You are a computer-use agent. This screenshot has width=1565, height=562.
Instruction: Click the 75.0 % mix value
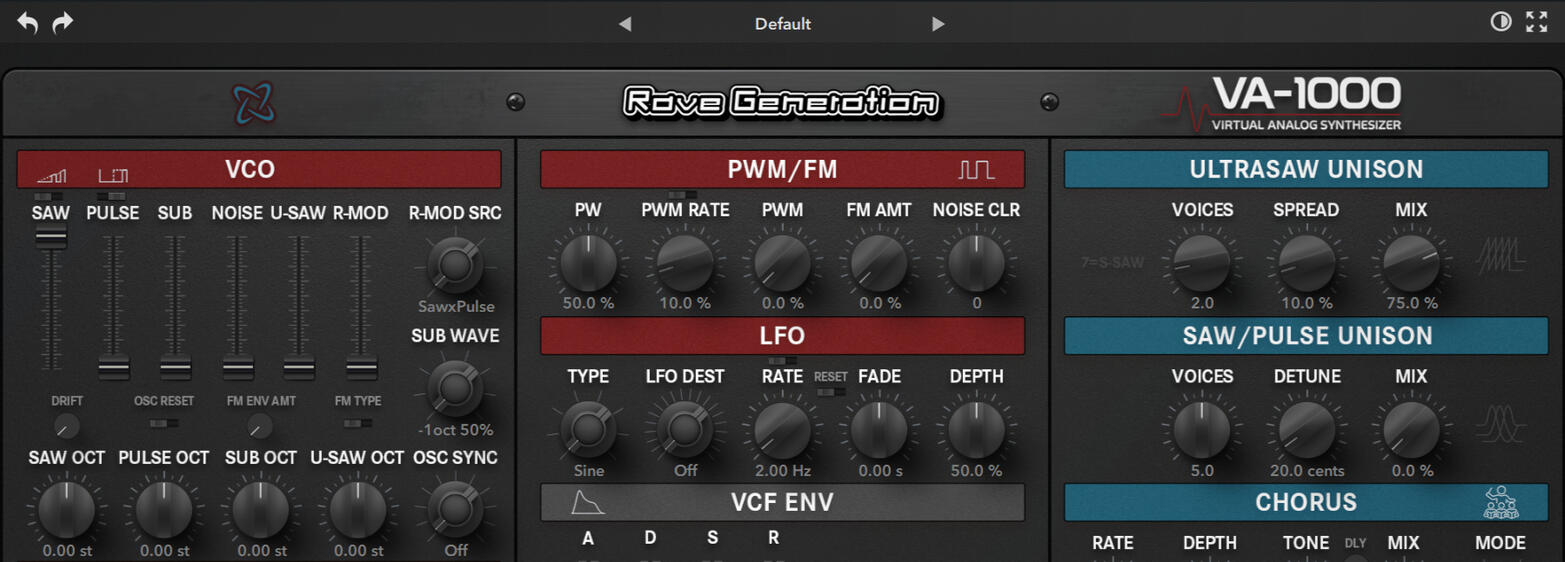pos(1411,303)
